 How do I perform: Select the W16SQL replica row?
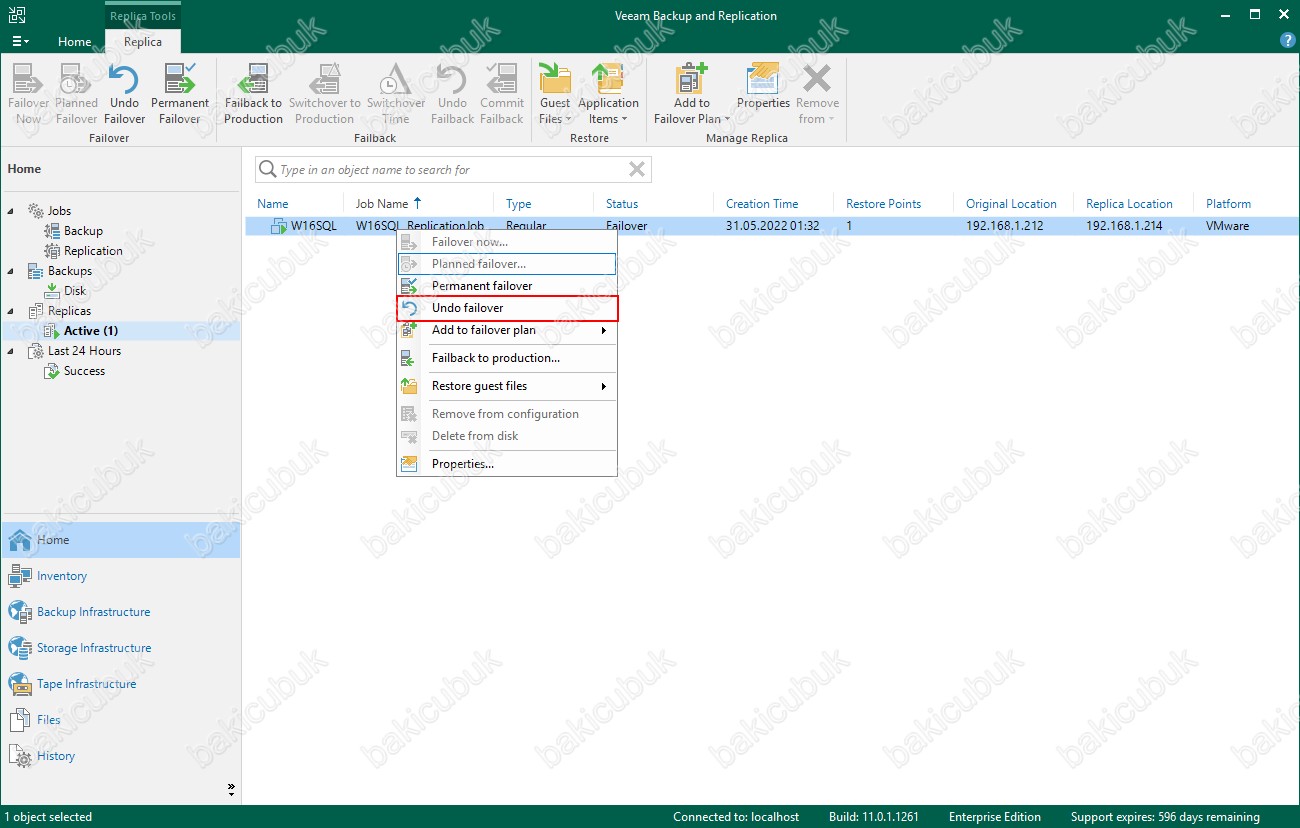[x=770, y=226]
